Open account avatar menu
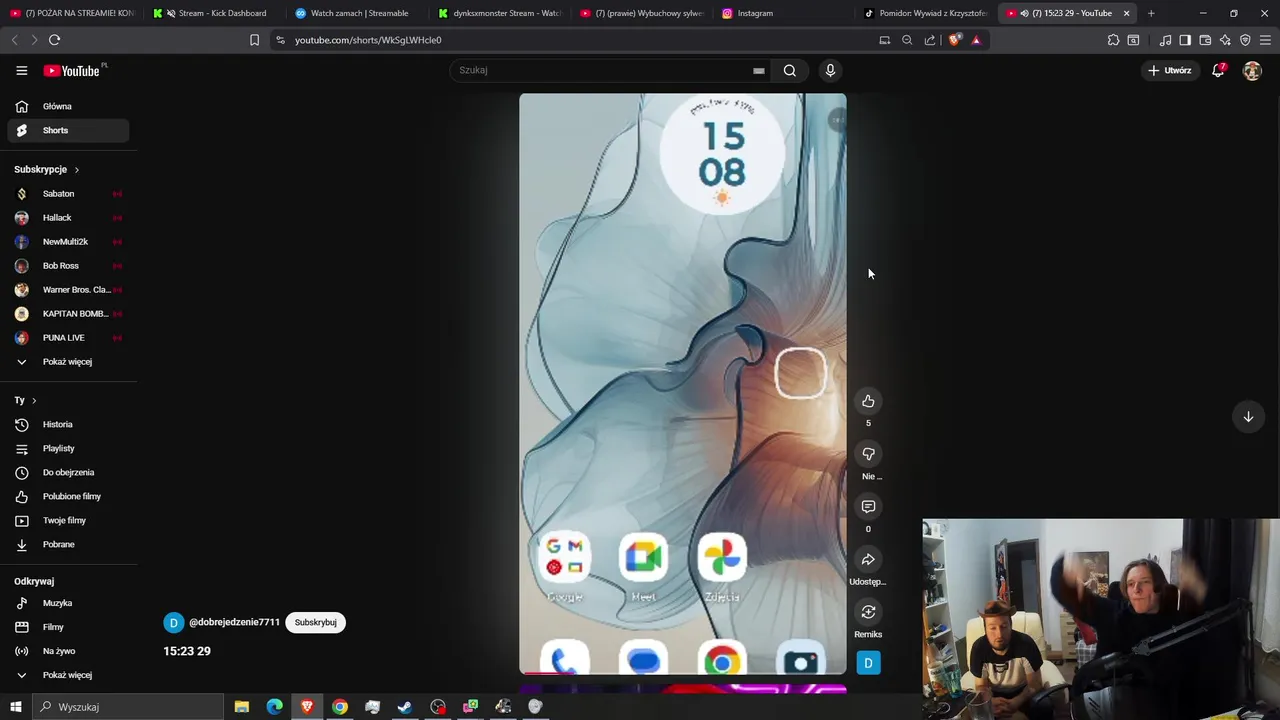The height and width of the screenshot is (720, 1280). [1252, 70]
